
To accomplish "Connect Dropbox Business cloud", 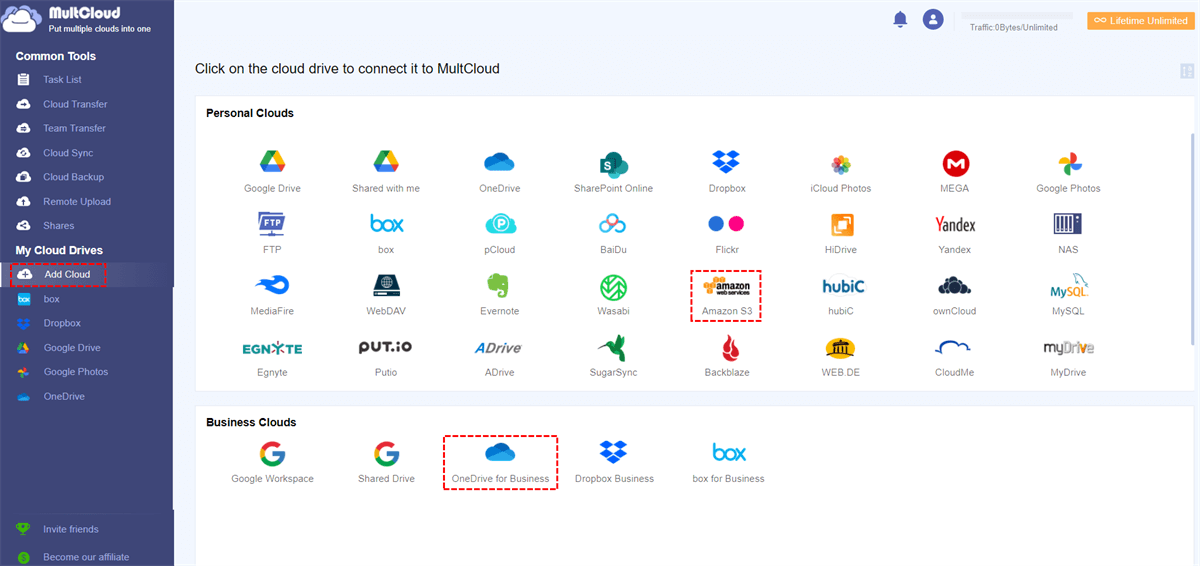I will coord(613,462).
